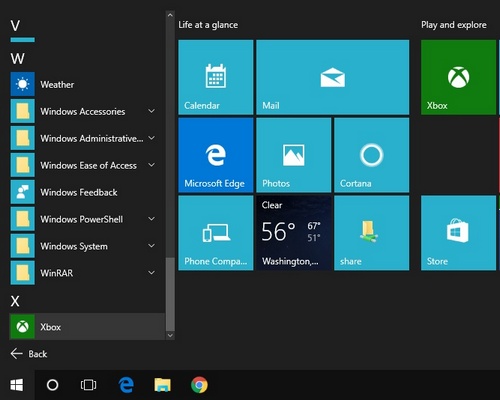
Task: Open Microsoft Edge tile
Action: pyautogui.click(x=216, y=155)
